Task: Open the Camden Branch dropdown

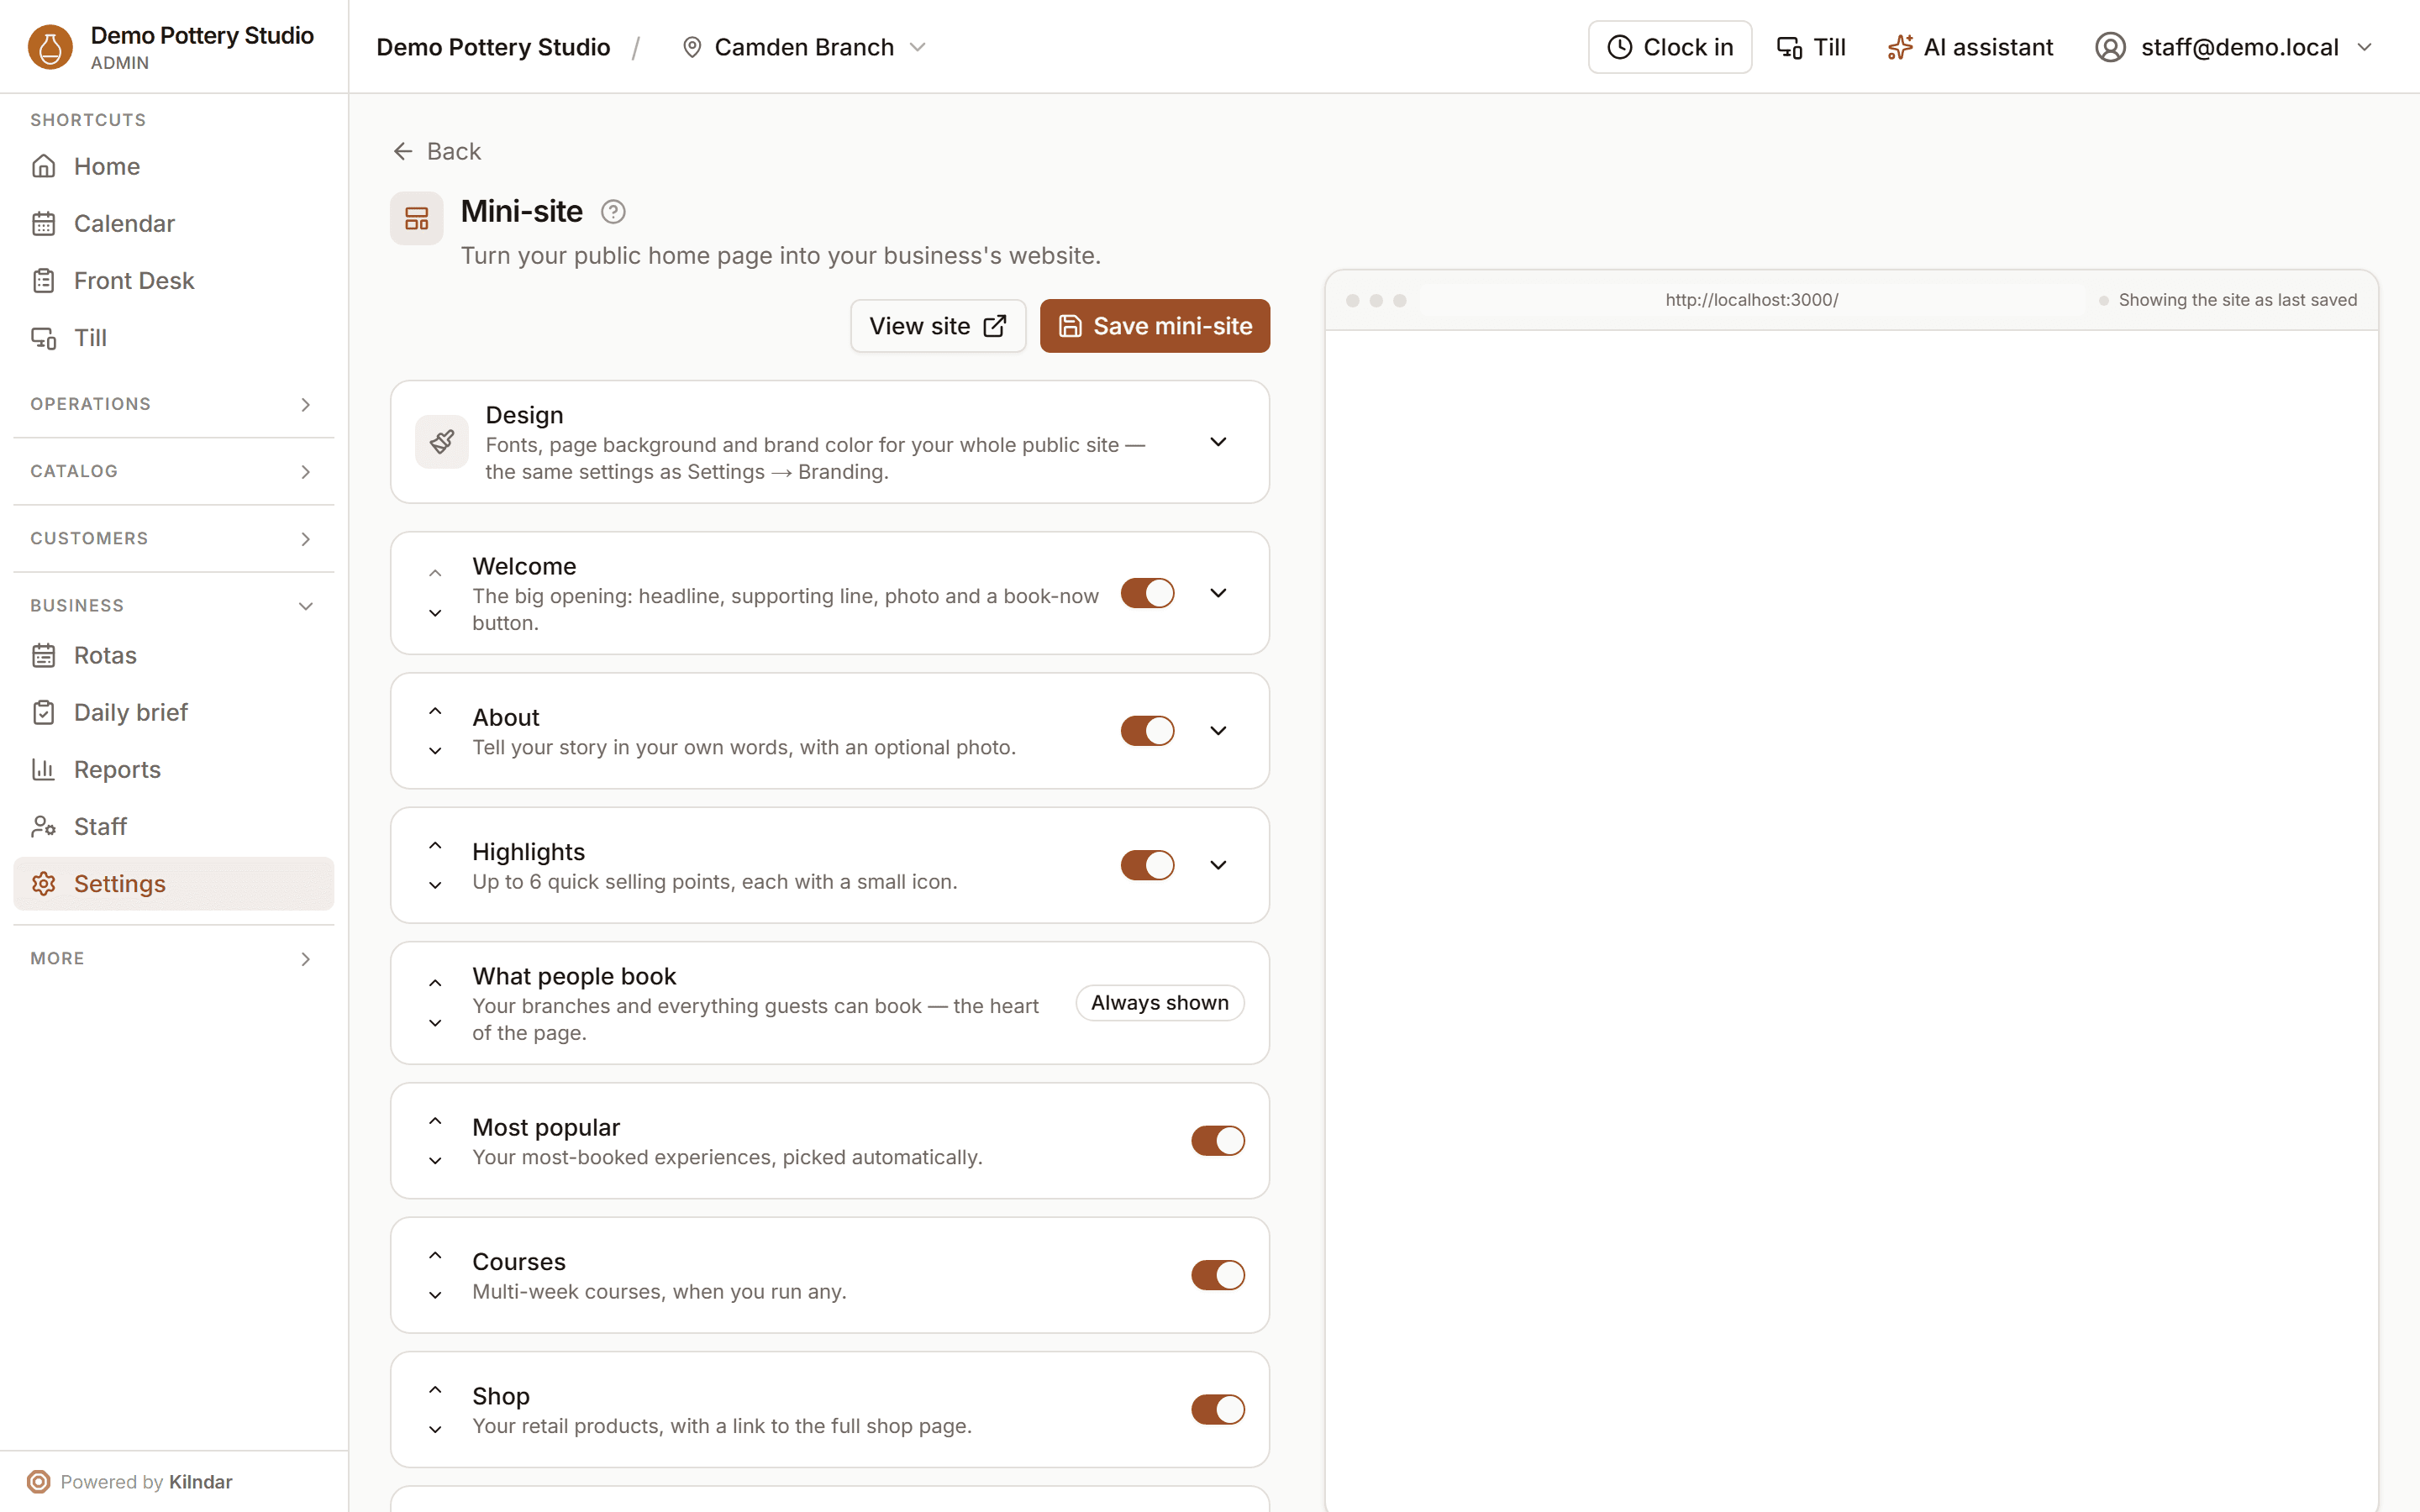Action: point(804,47)
